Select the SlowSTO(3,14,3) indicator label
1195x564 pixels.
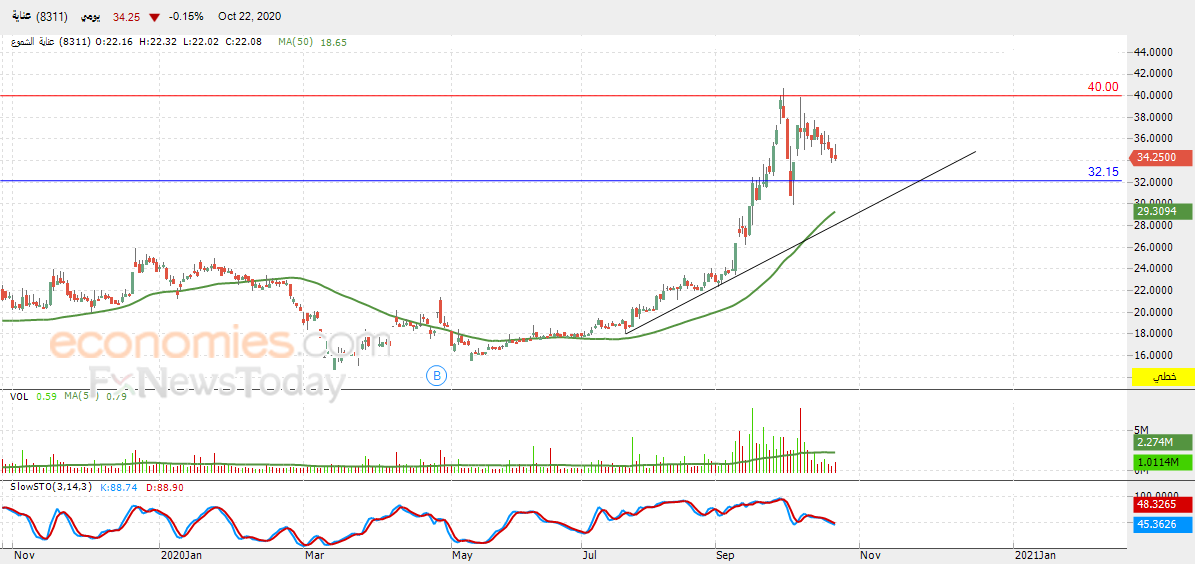tap(49, 487)
